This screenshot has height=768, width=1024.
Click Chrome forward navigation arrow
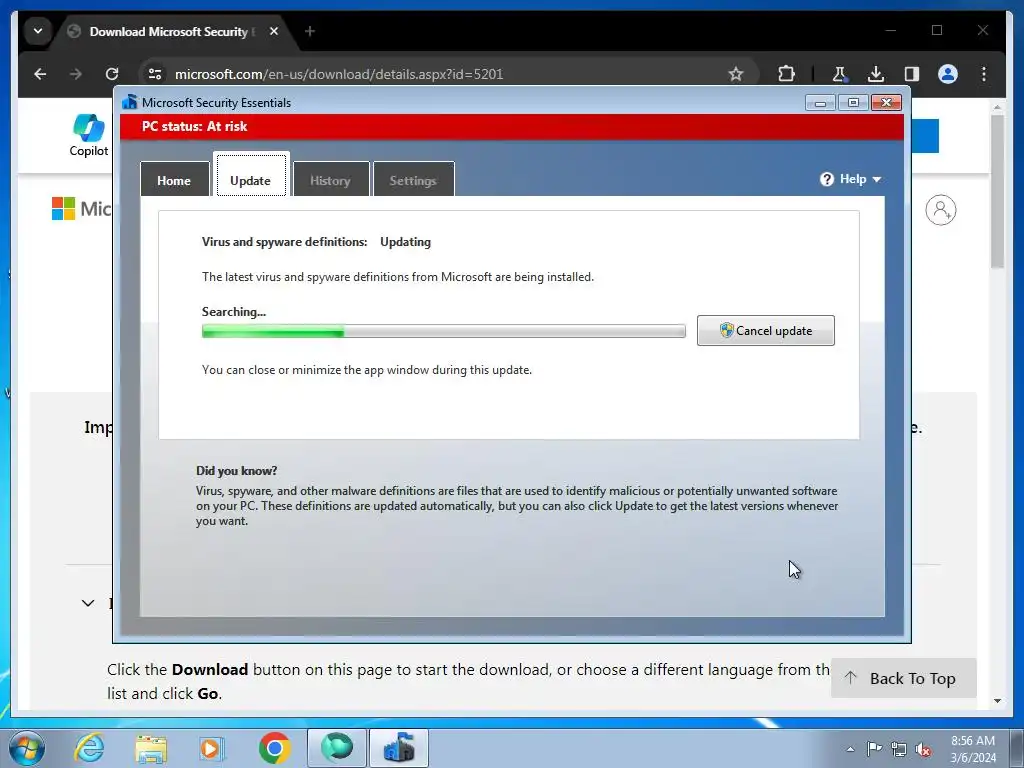pos(76,74)
